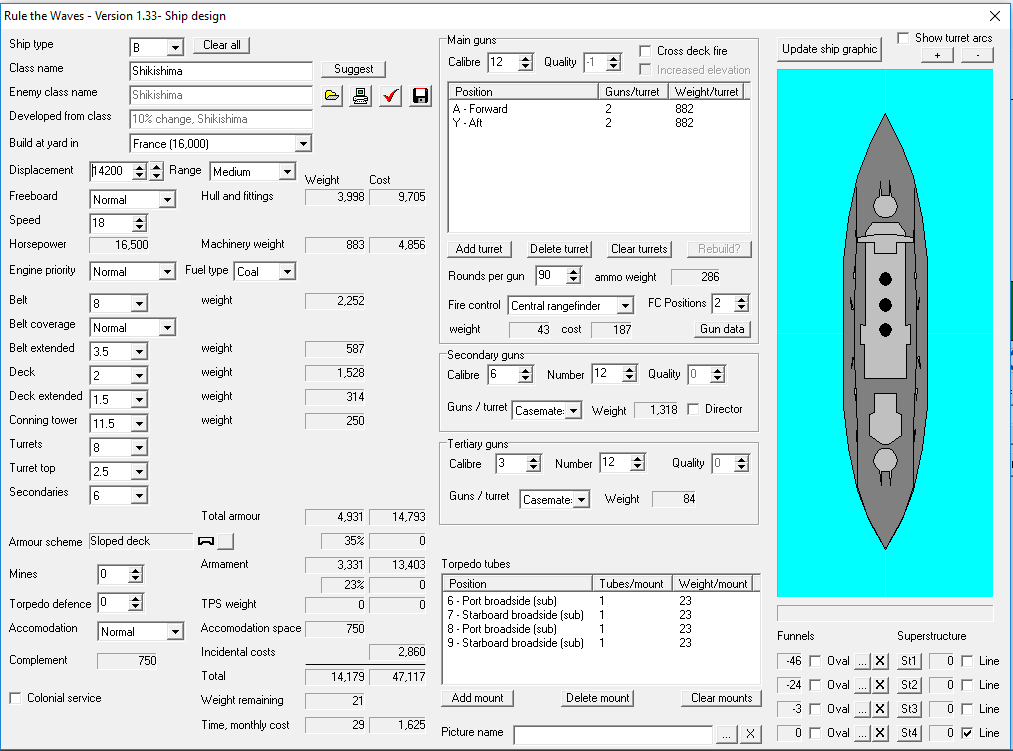Open the Accomodation dropdown
Image resolution: width=1013 pixels, height=751 pixels.
(x=175, y=631)
